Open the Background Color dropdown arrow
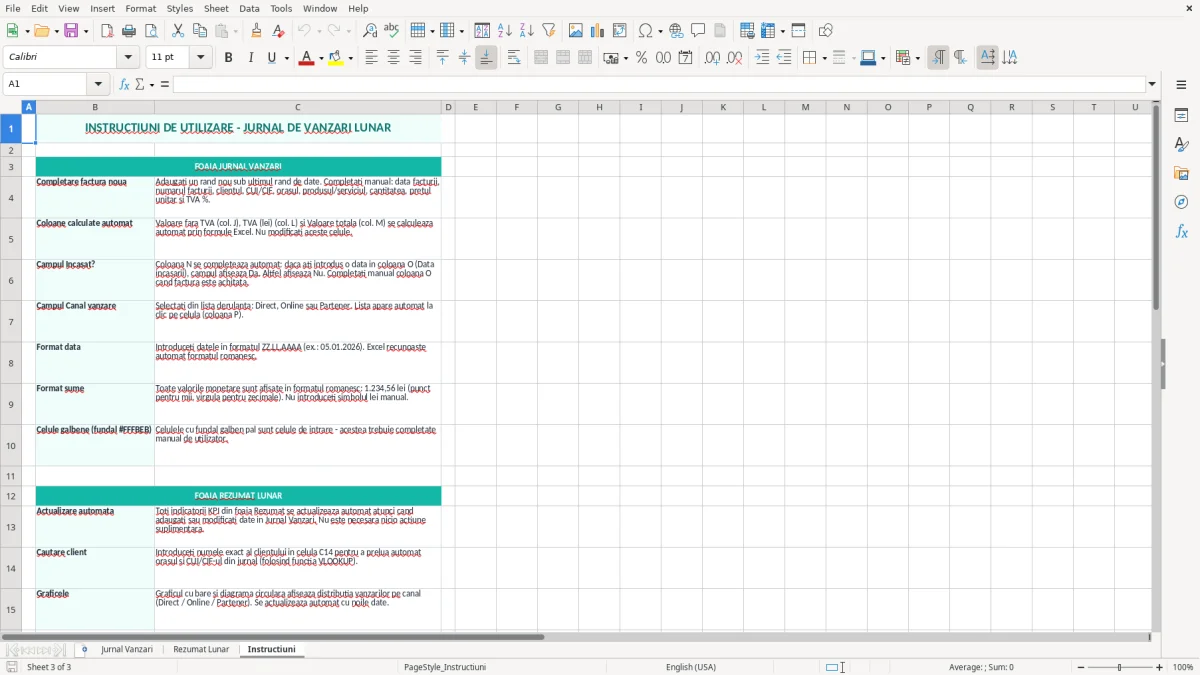The height and width of the screenshot is (675, 1200). 350,58
